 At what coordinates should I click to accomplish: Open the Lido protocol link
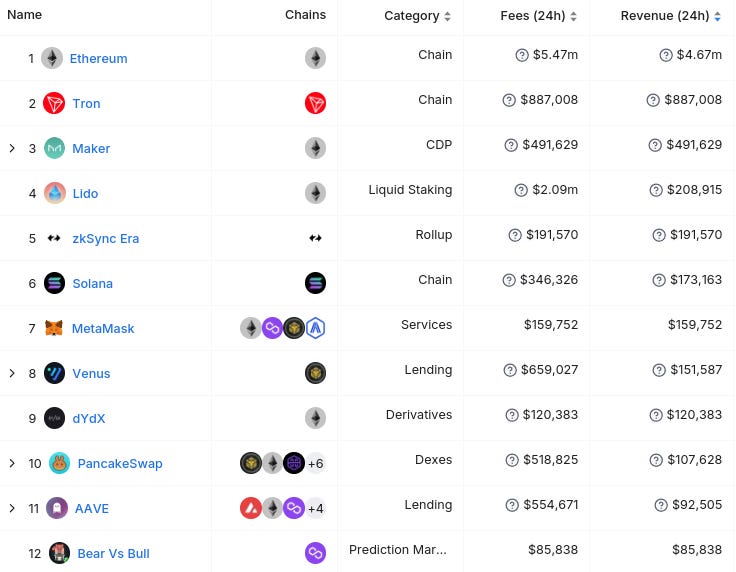tap(85, 194)
